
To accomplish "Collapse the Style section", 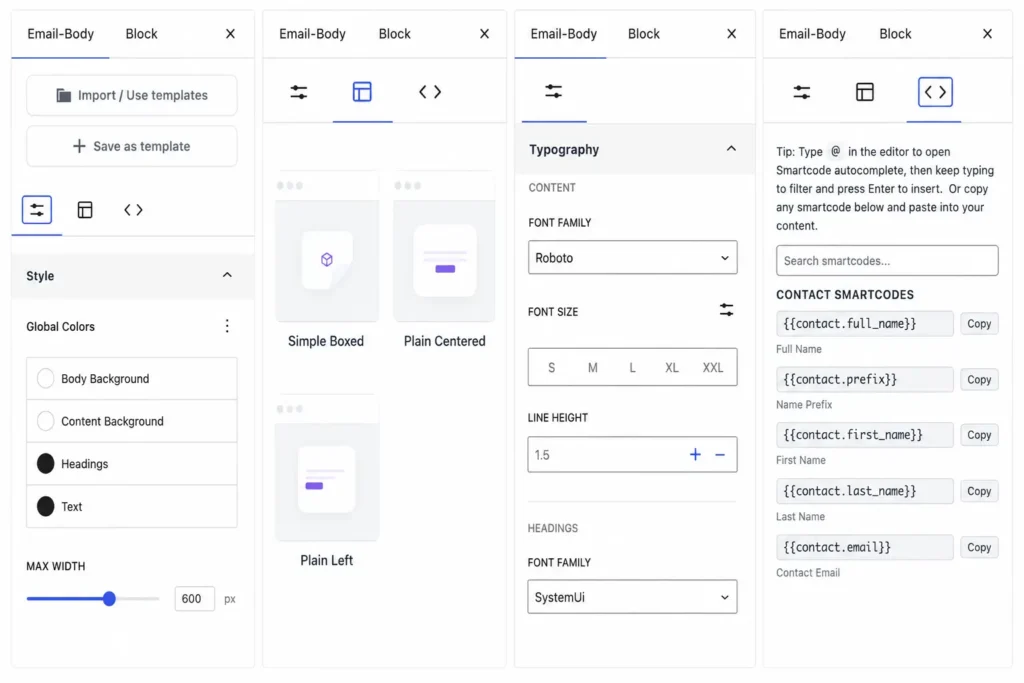I will [227, 275].
